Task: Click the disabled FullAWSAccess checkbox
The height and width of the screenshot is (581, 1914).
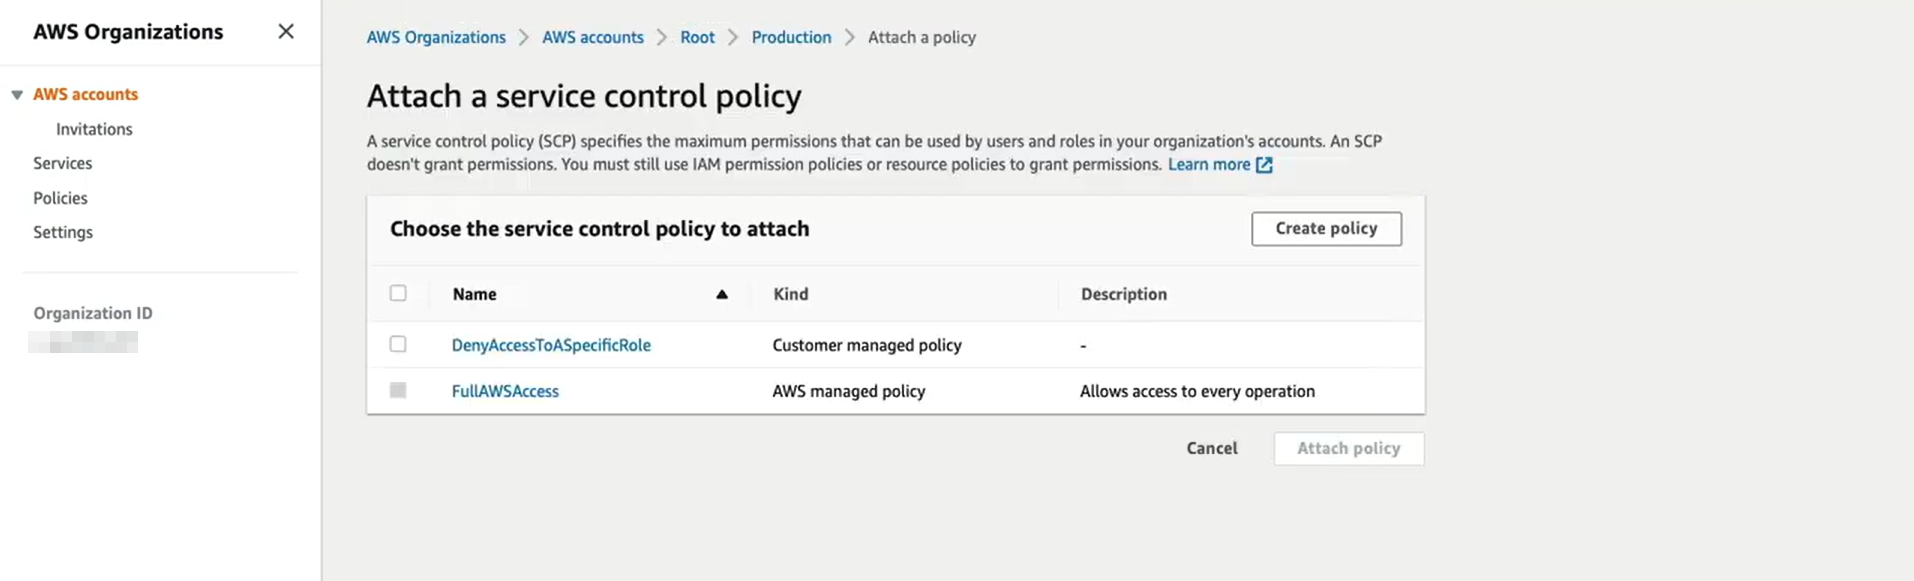Action: 398,390
